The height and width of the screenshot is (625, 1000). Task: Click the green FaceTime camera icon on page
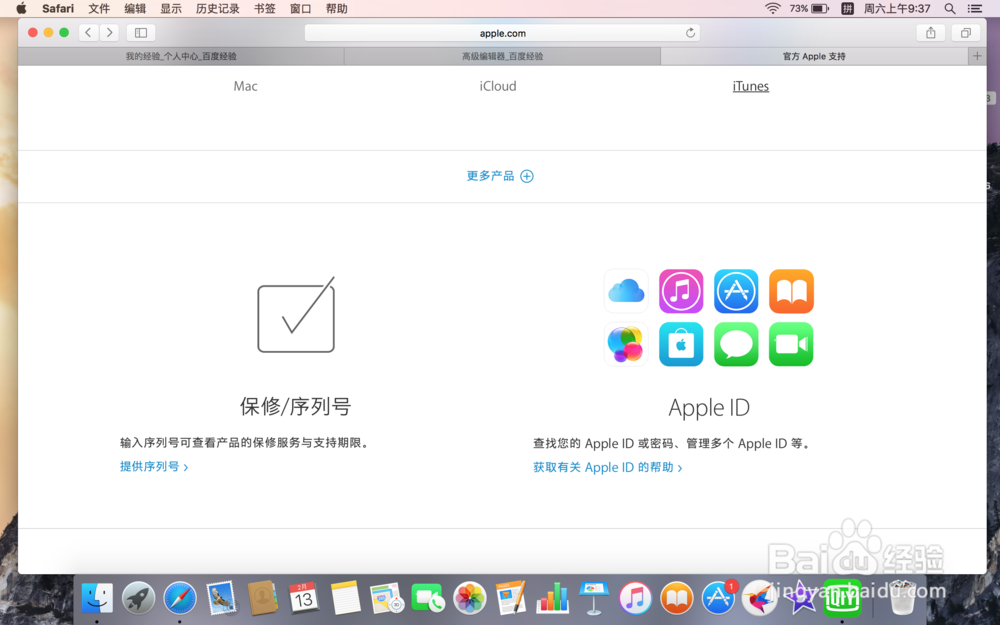[791, 344]
